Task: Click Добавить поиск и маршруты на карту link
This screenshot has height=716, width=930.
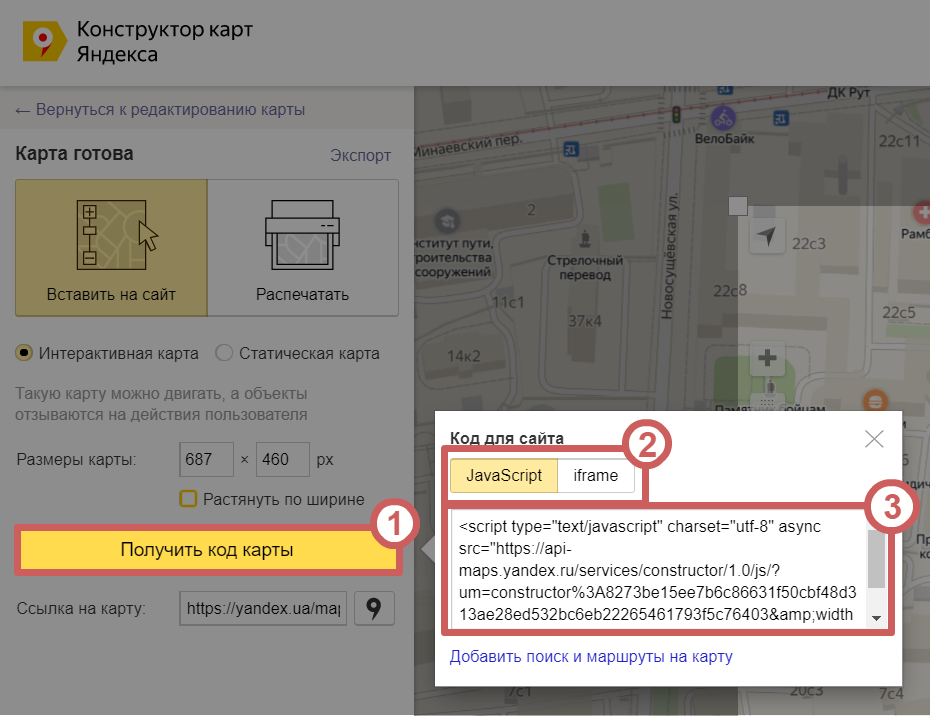Action: pos(591,657)
